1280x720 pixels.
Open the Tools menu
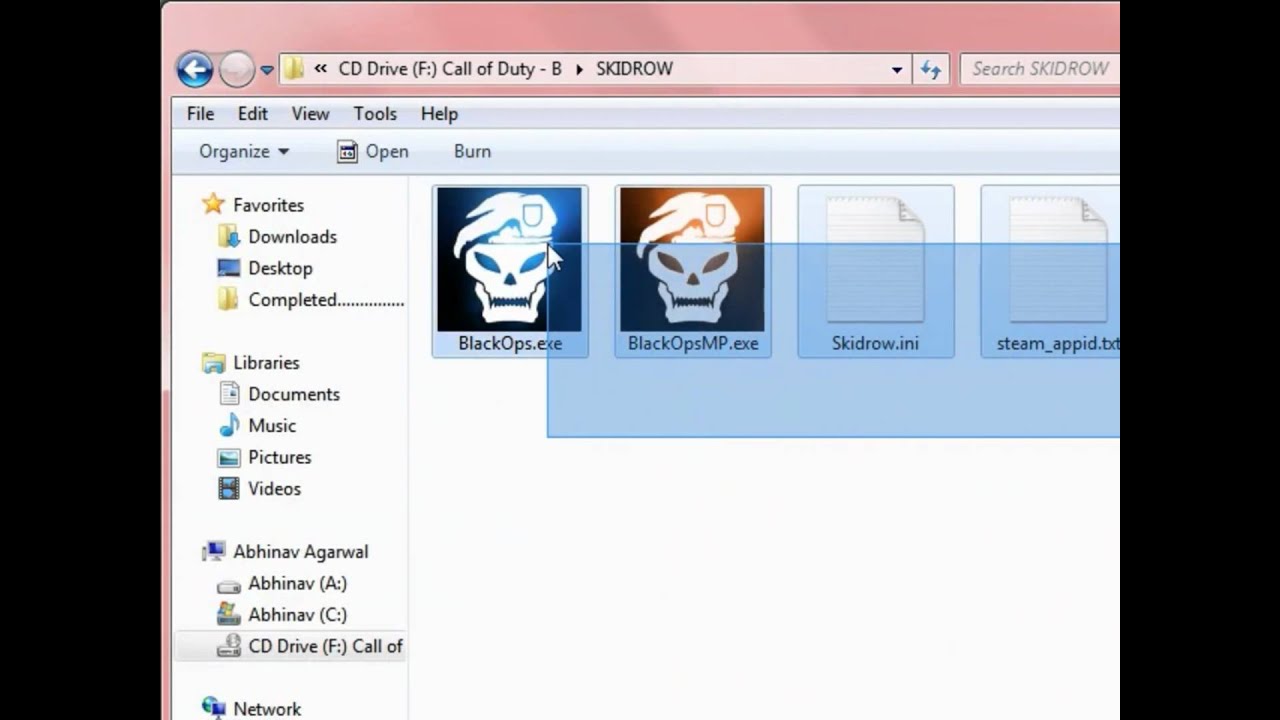point(375,114)
